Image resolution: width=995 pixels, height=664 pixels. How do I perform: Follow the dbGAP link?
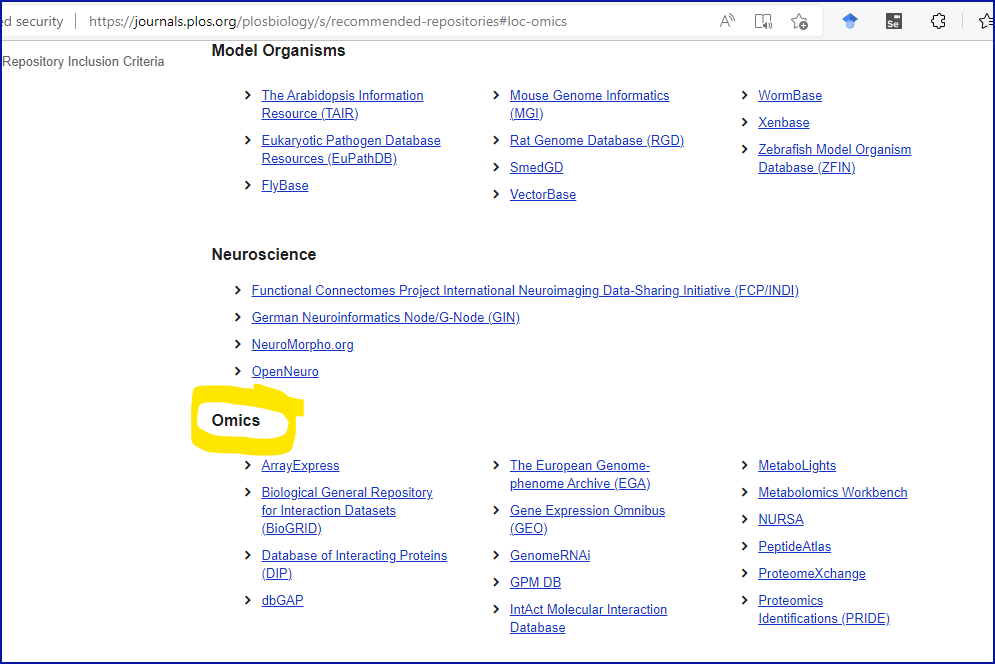(282, 601)
